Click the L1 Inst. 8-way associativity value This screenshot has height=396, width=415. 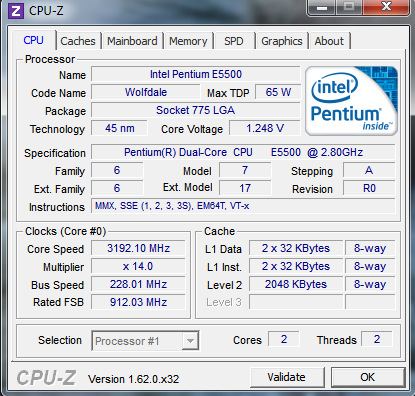click(x=370, y=266)
